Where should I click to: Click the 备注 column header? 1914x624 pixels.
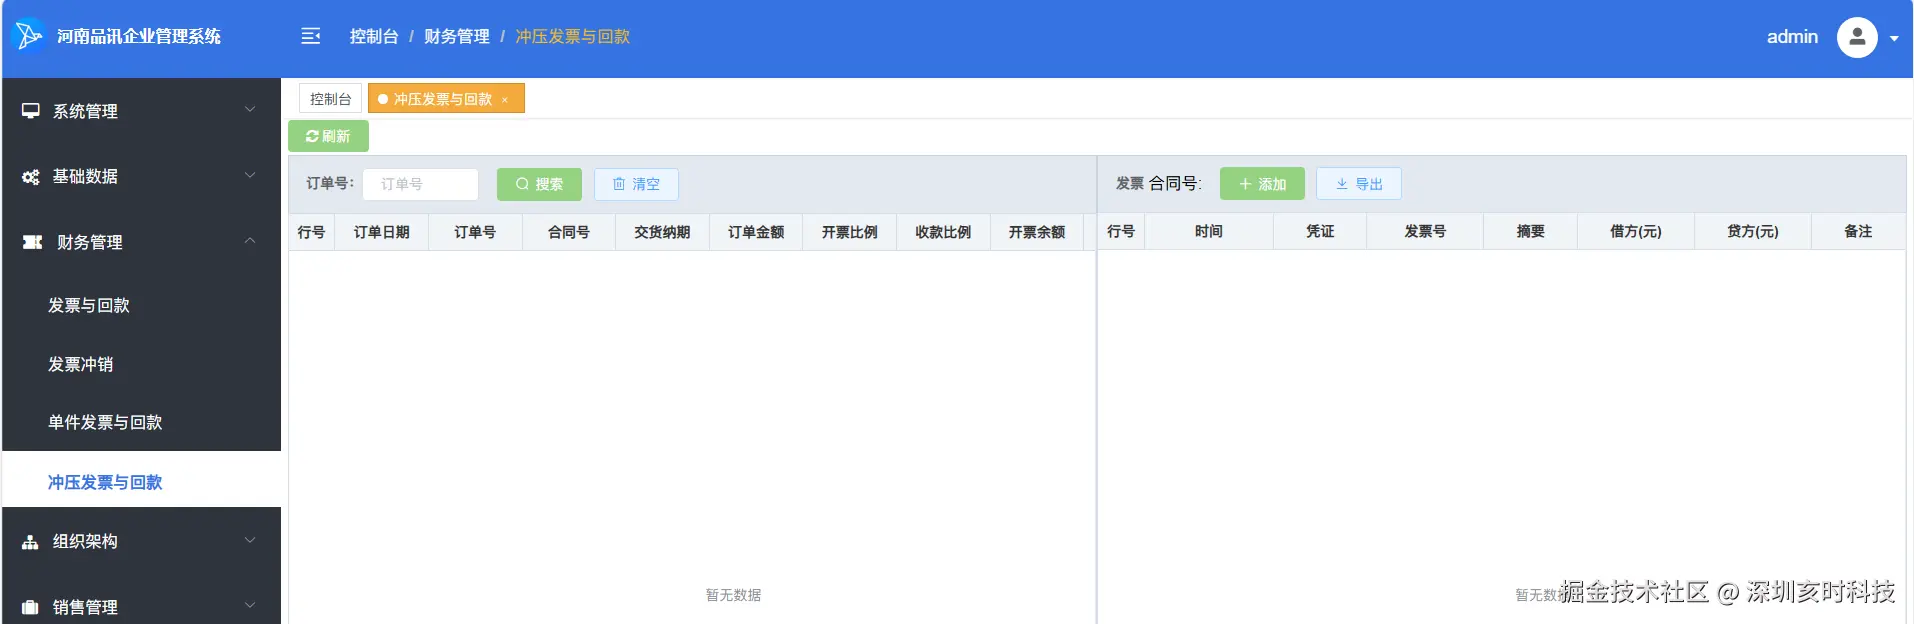[1858, 231]
